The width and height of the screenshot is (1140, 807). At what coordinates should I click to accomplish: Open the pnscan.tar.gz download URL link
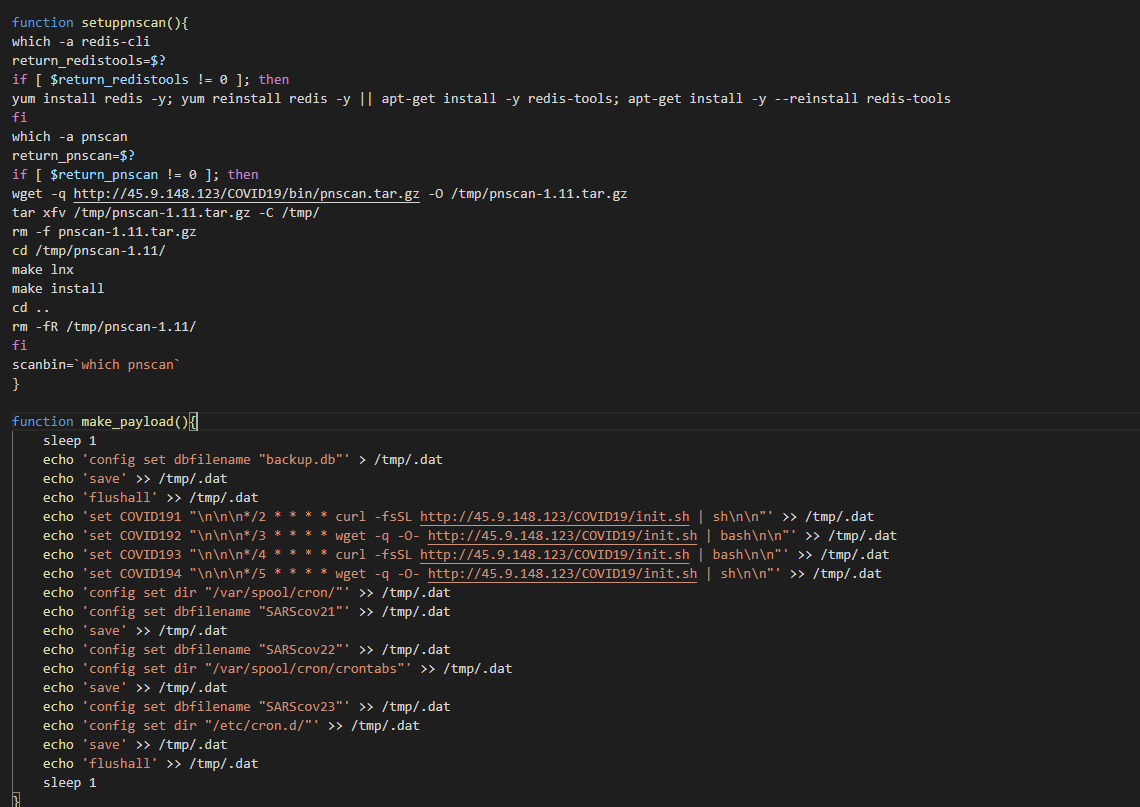[x=246, y=193]
